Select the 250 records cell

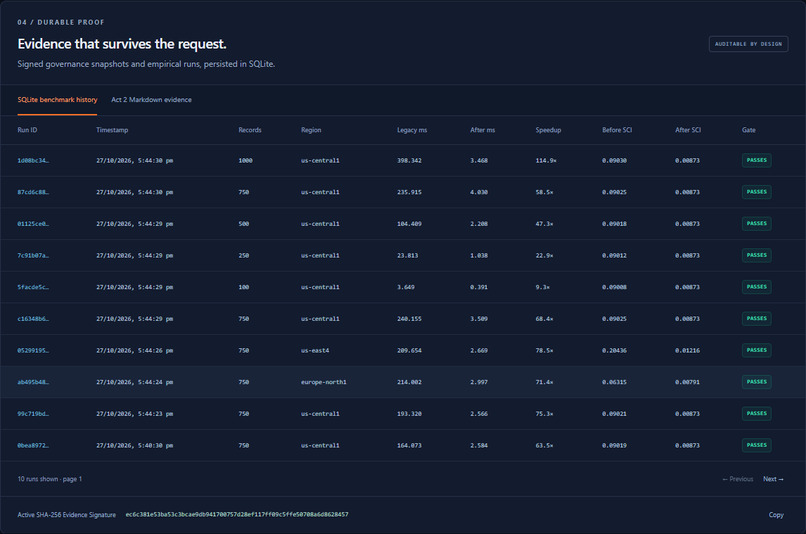(244, 255)
